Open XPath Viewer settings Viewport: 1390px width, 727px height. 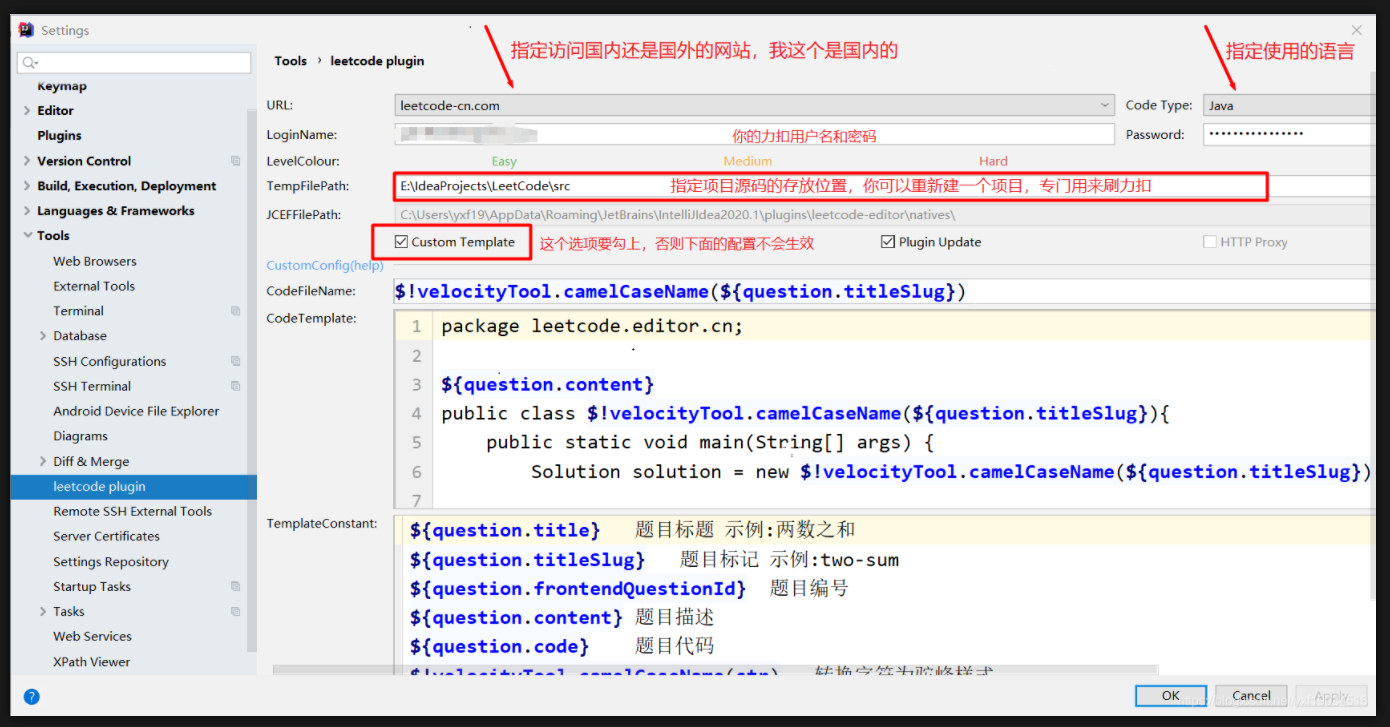[x=92, y=662]
